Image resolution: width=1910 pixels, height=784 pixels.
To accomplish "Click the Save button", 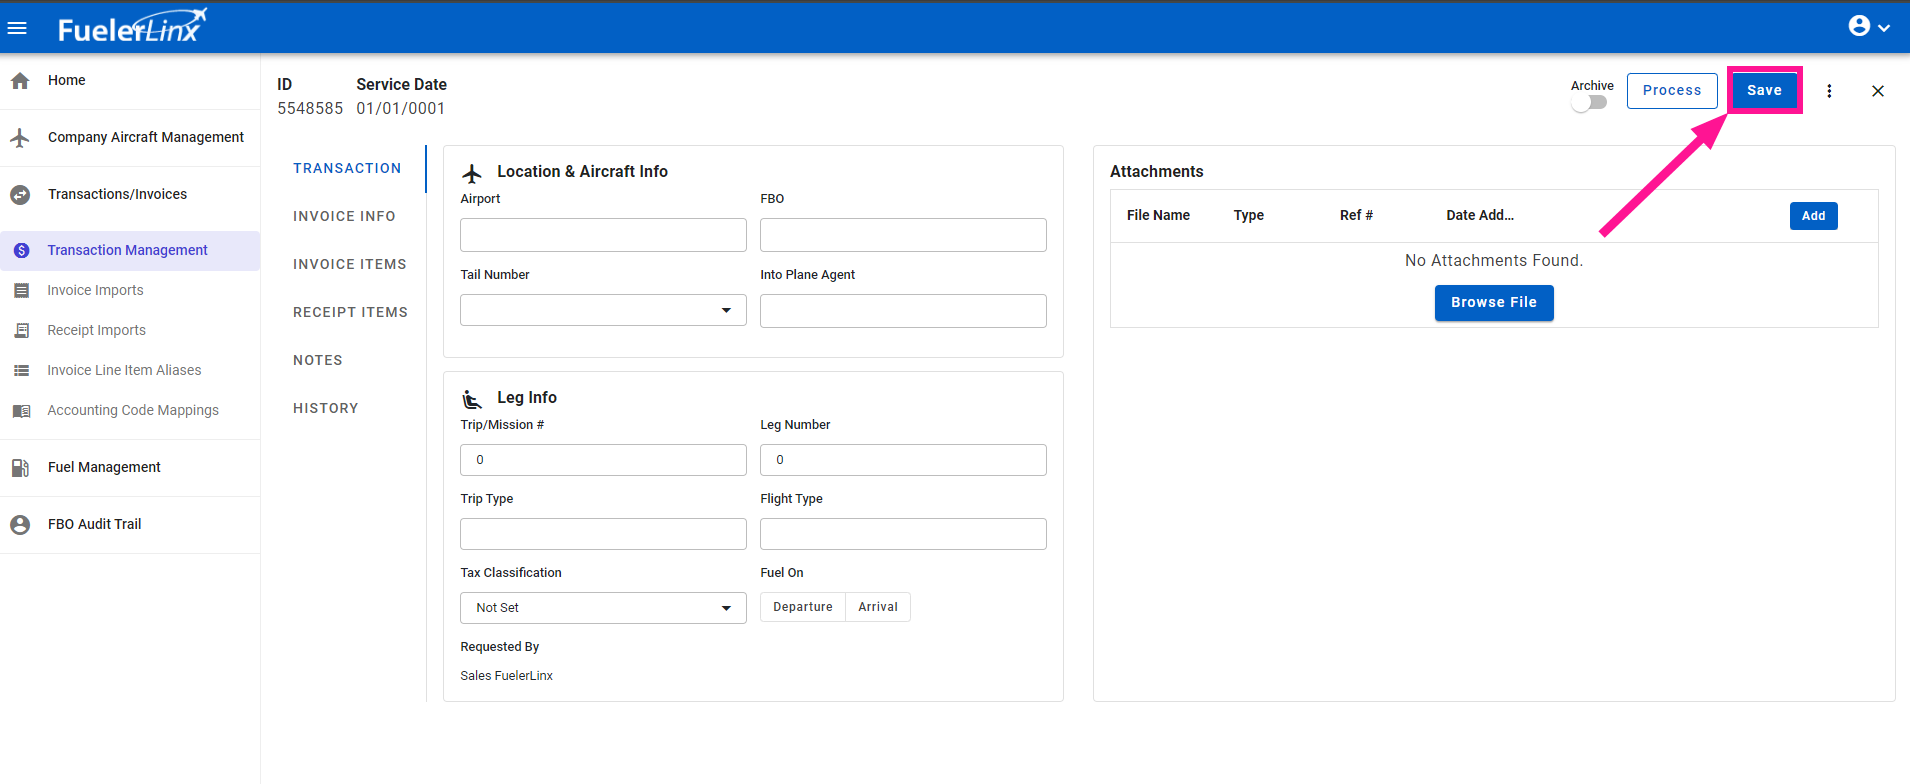I will pyautogui.click(x=1764, y=90).
